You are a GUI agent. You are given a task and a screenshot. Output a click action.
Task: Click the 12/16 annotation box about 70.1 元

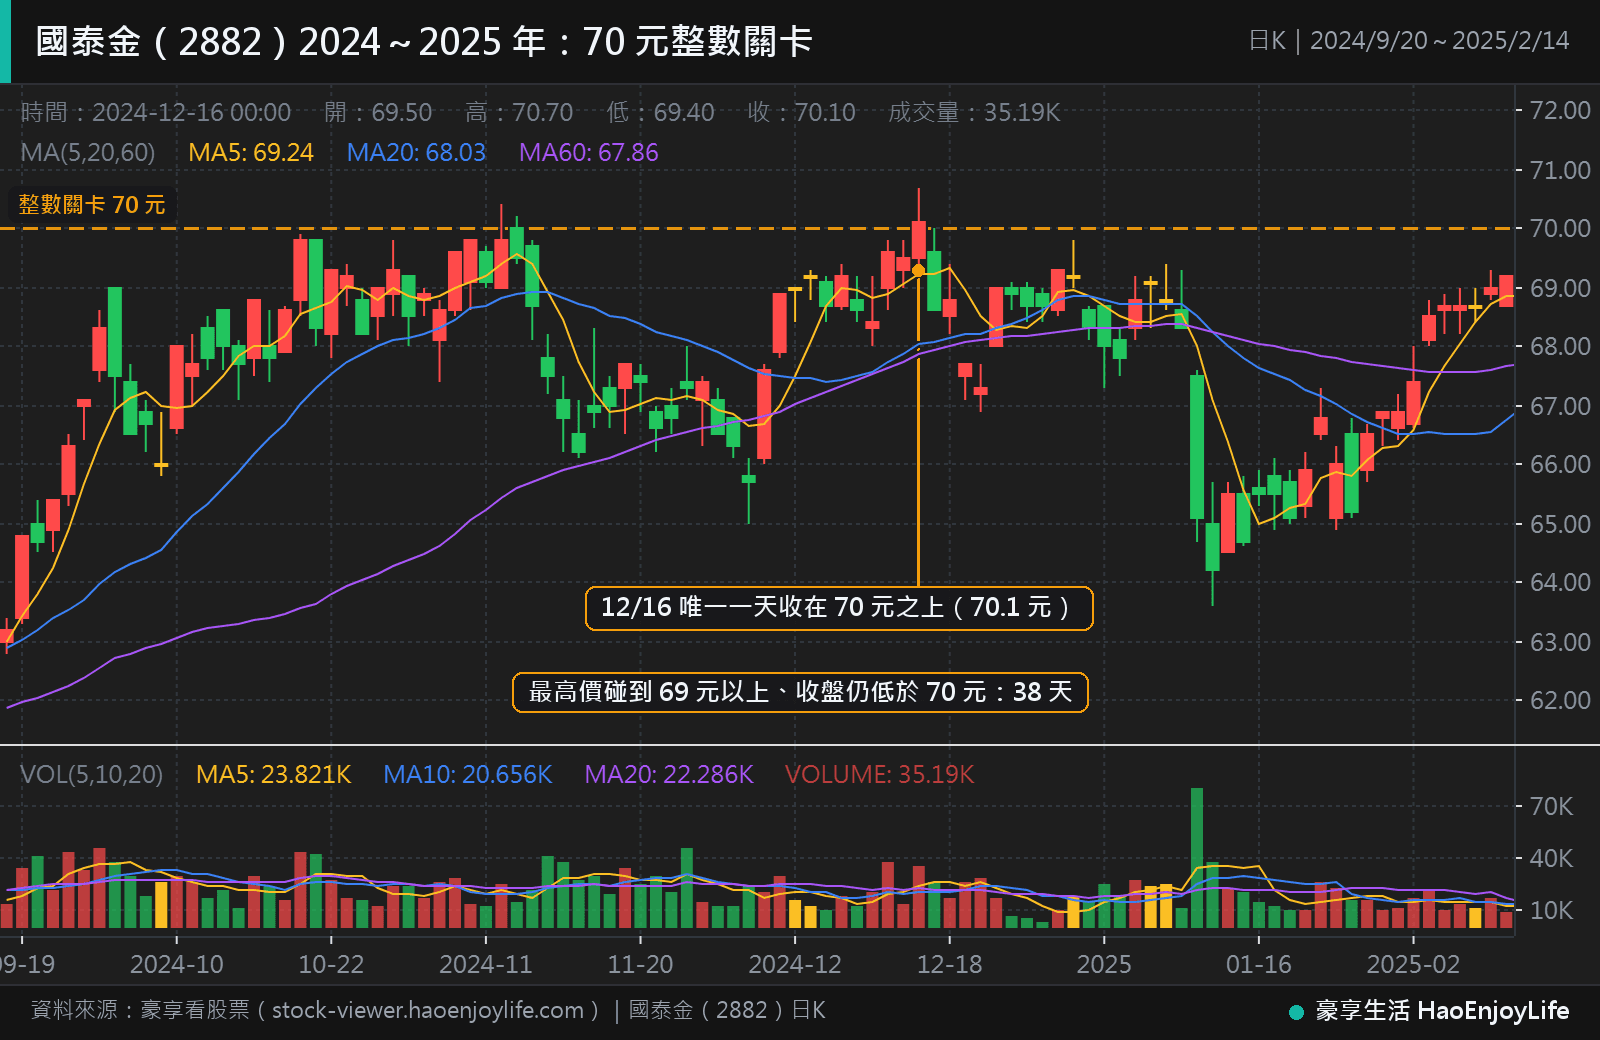[x=839, y=608]
